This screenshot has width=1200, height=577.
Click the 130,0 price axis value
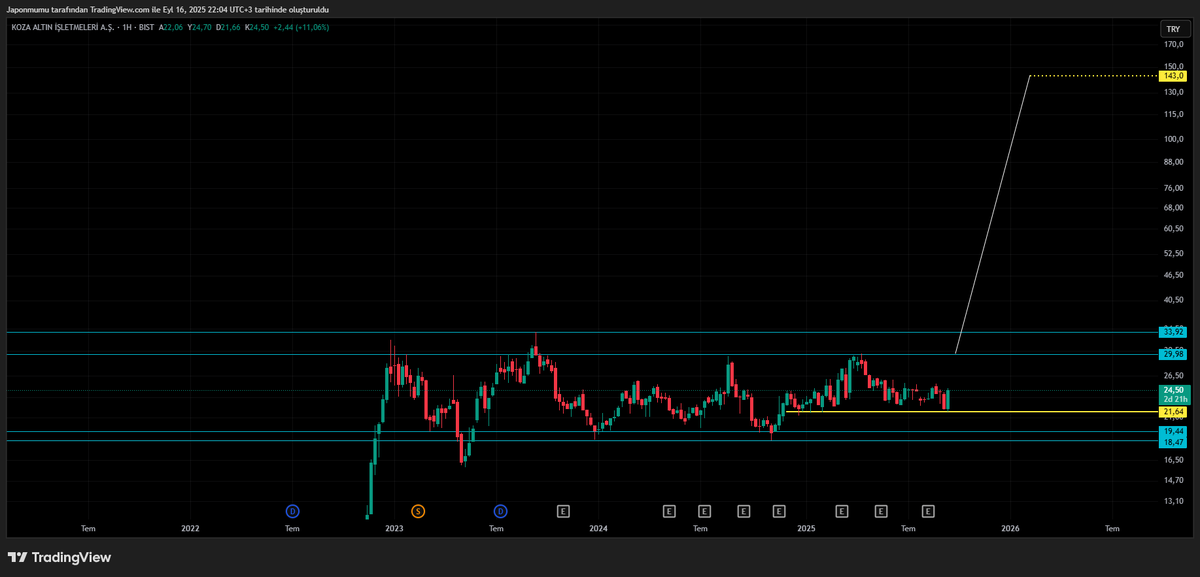[x=1173, y=92]
